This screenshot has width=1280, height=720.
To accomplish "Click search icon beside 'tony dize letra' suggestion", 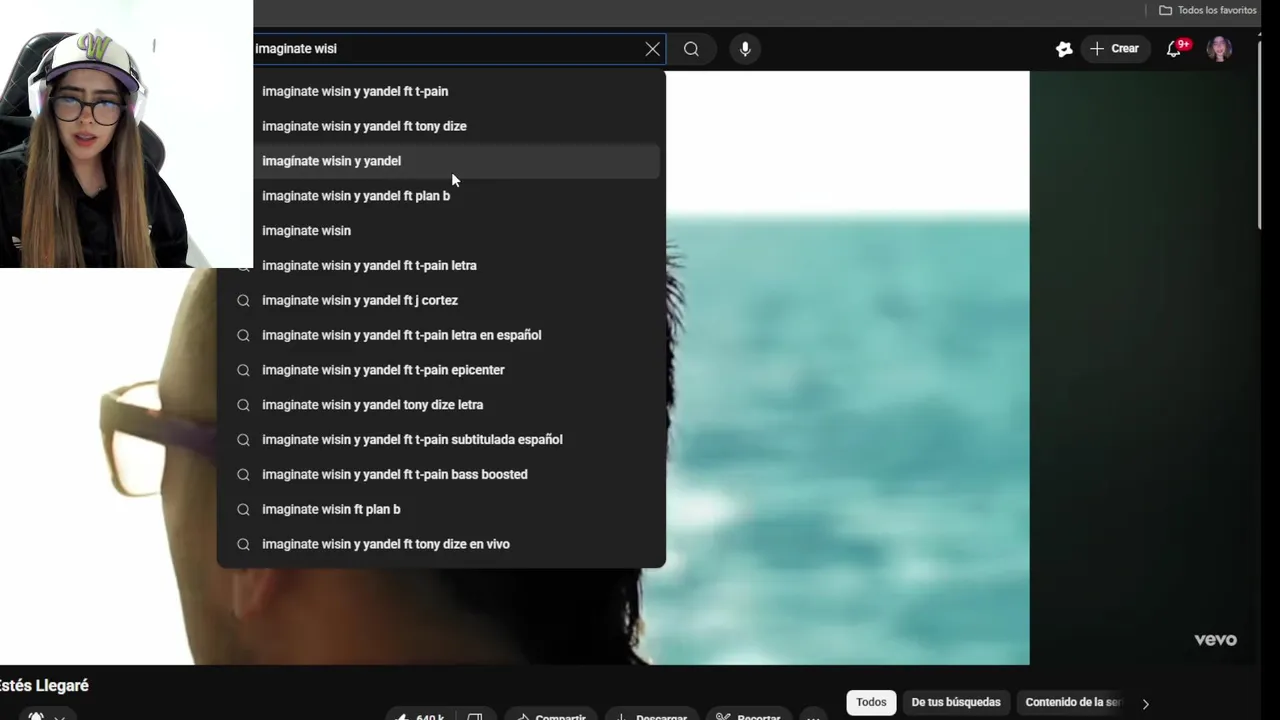I will tap(243, 405).
